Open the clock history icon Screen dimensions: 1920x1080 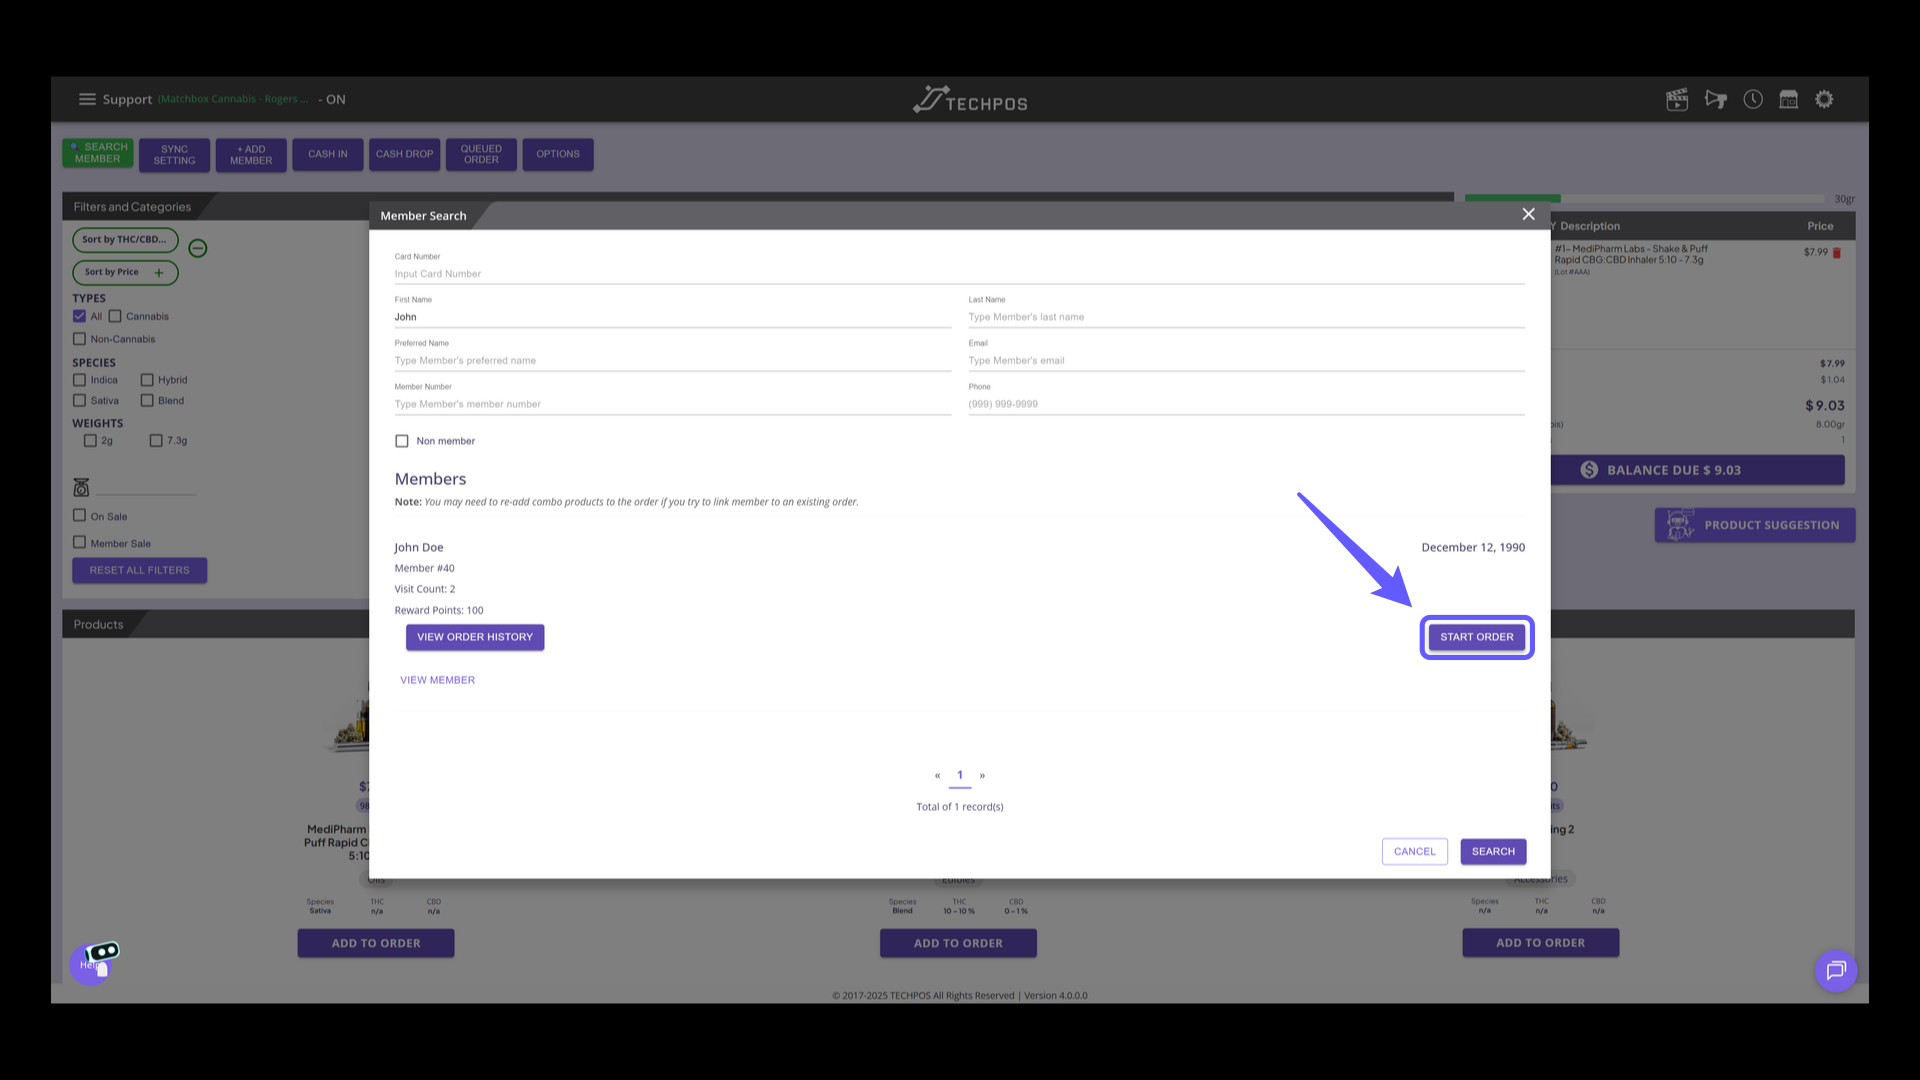tap(1753, 99)
